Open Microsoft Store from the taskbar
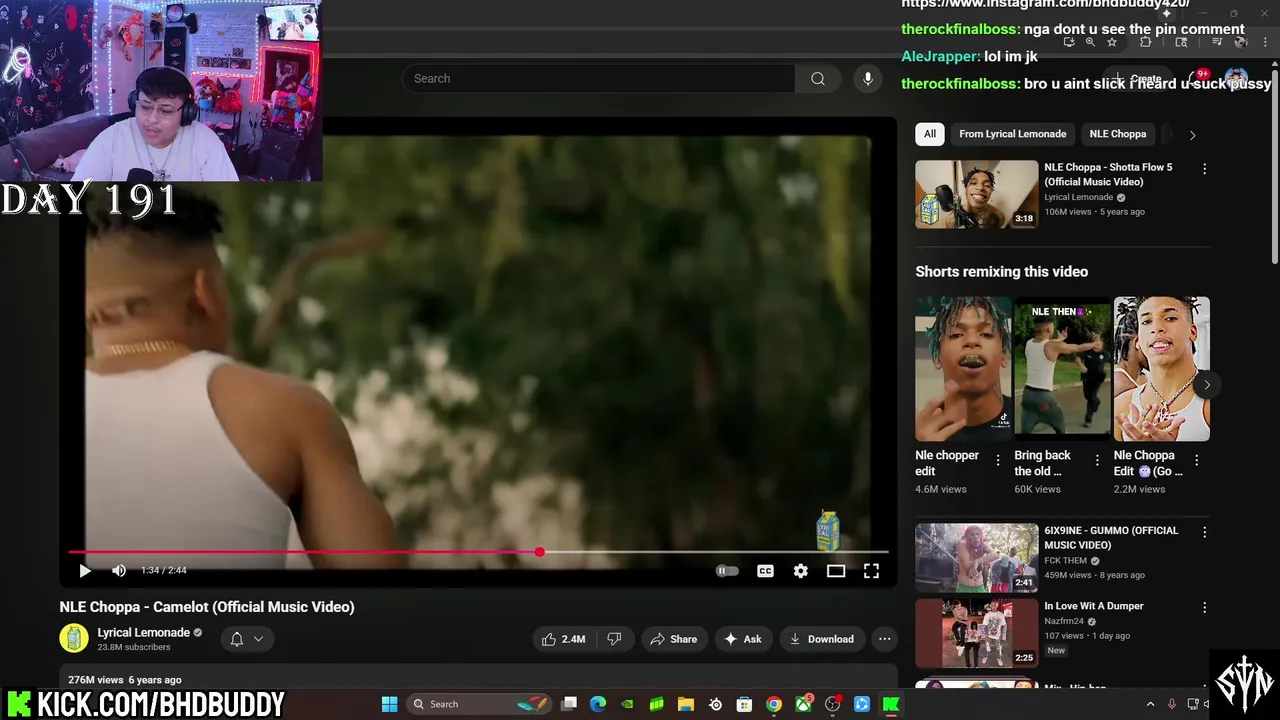This screenshot has height=720, width=1280. (744, 704)
